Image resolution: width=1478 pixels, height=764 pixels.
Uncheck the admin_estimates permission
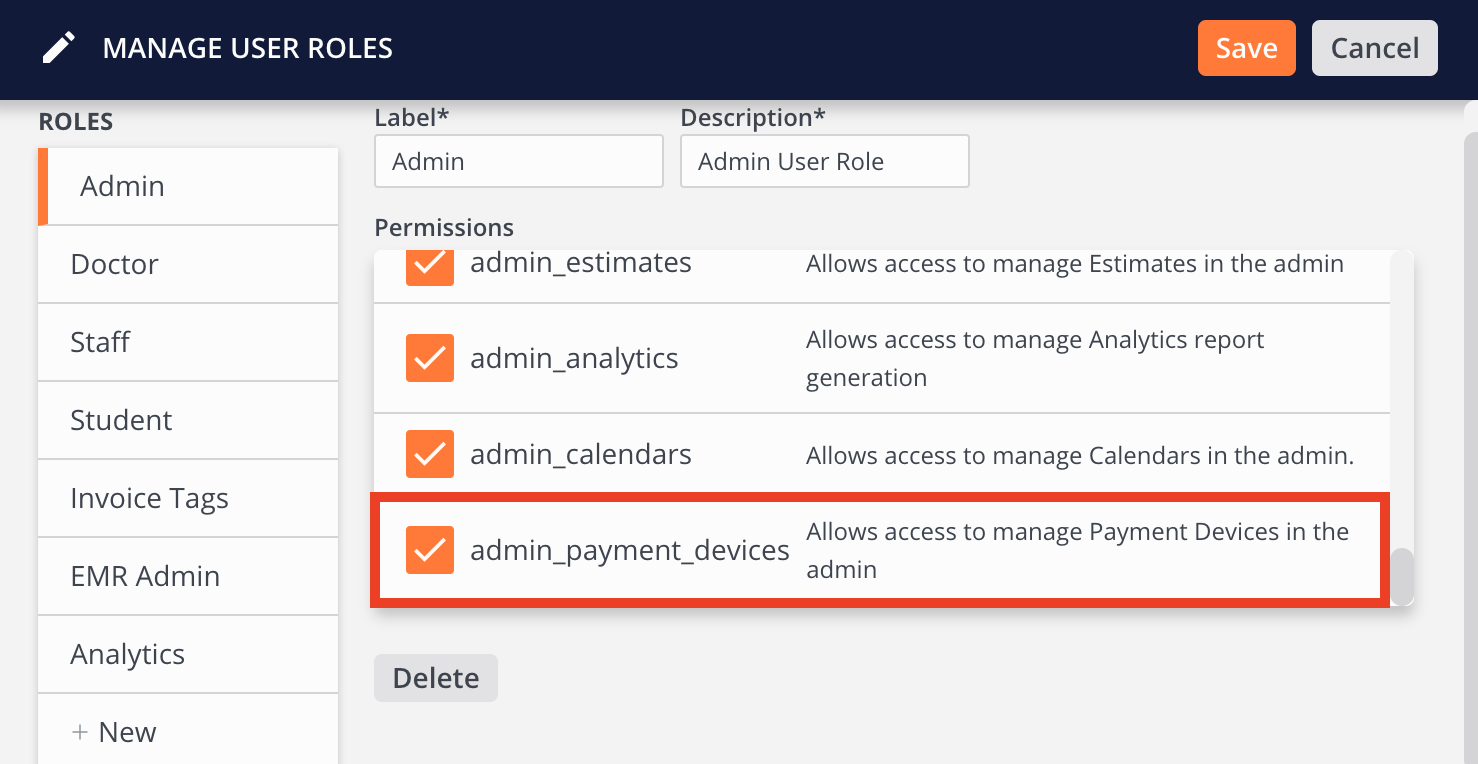(430, 266)
